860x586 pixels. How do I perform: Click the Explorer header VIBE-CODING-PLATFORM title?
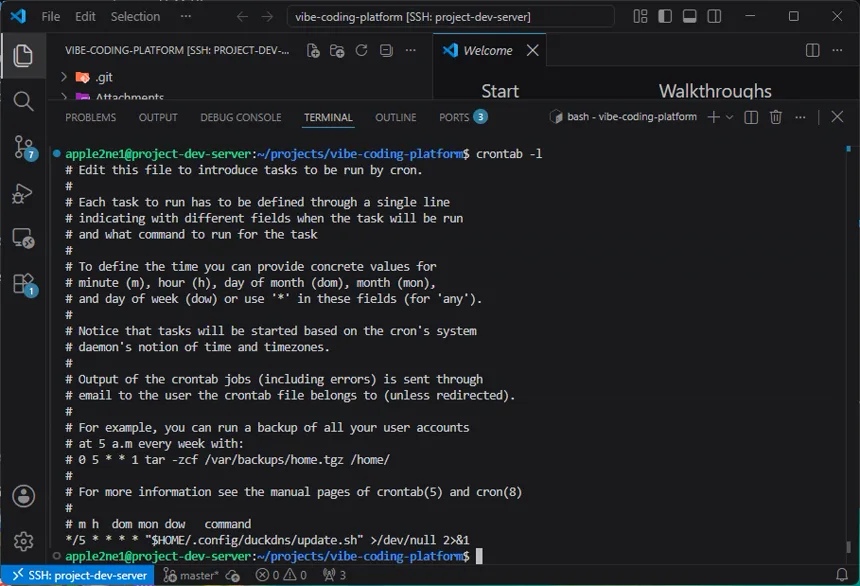[x=177, y=50]
